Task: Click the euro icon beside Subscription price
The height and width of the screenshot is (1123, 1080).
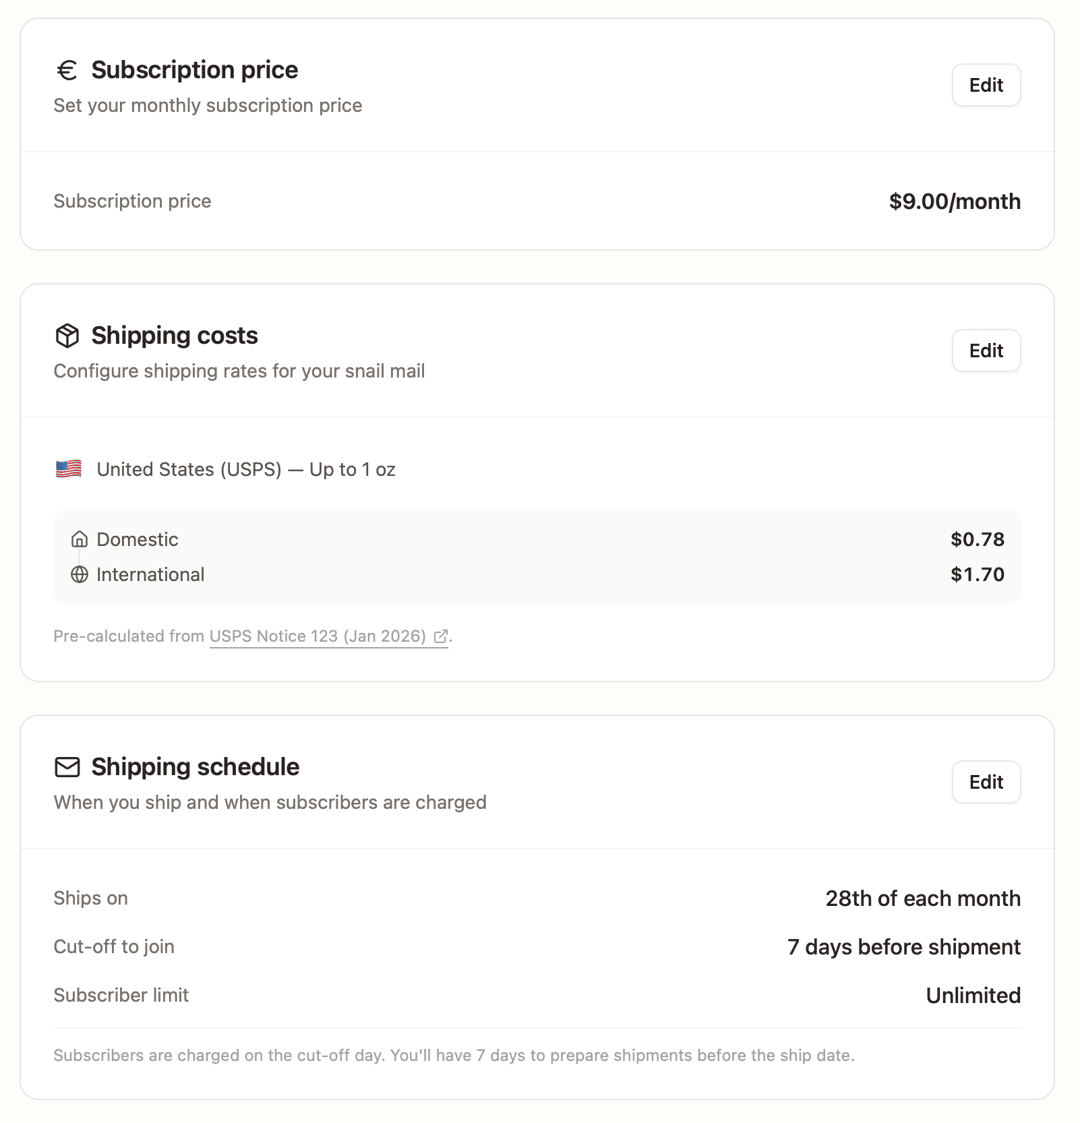Action: tap(67, 70)
